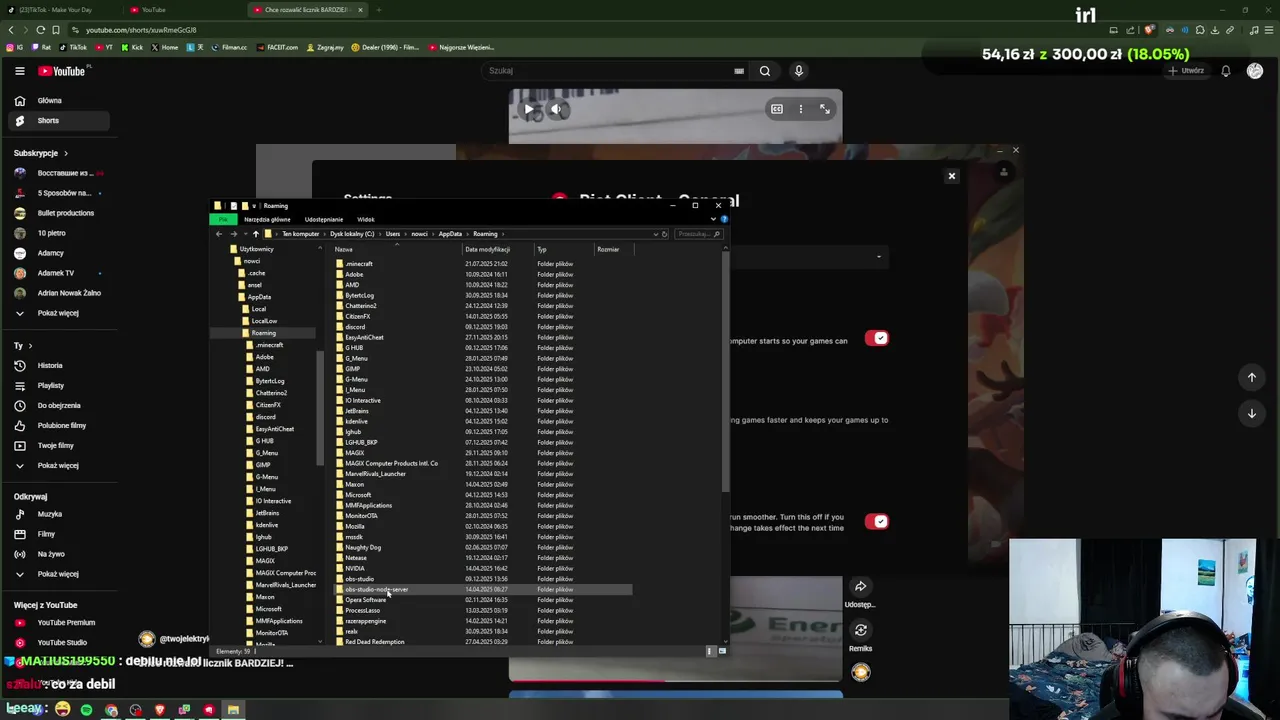Viewport: 1280px width, 720px height.
Task: Select NVIDIA folder in file list
Action: (354, 569)
